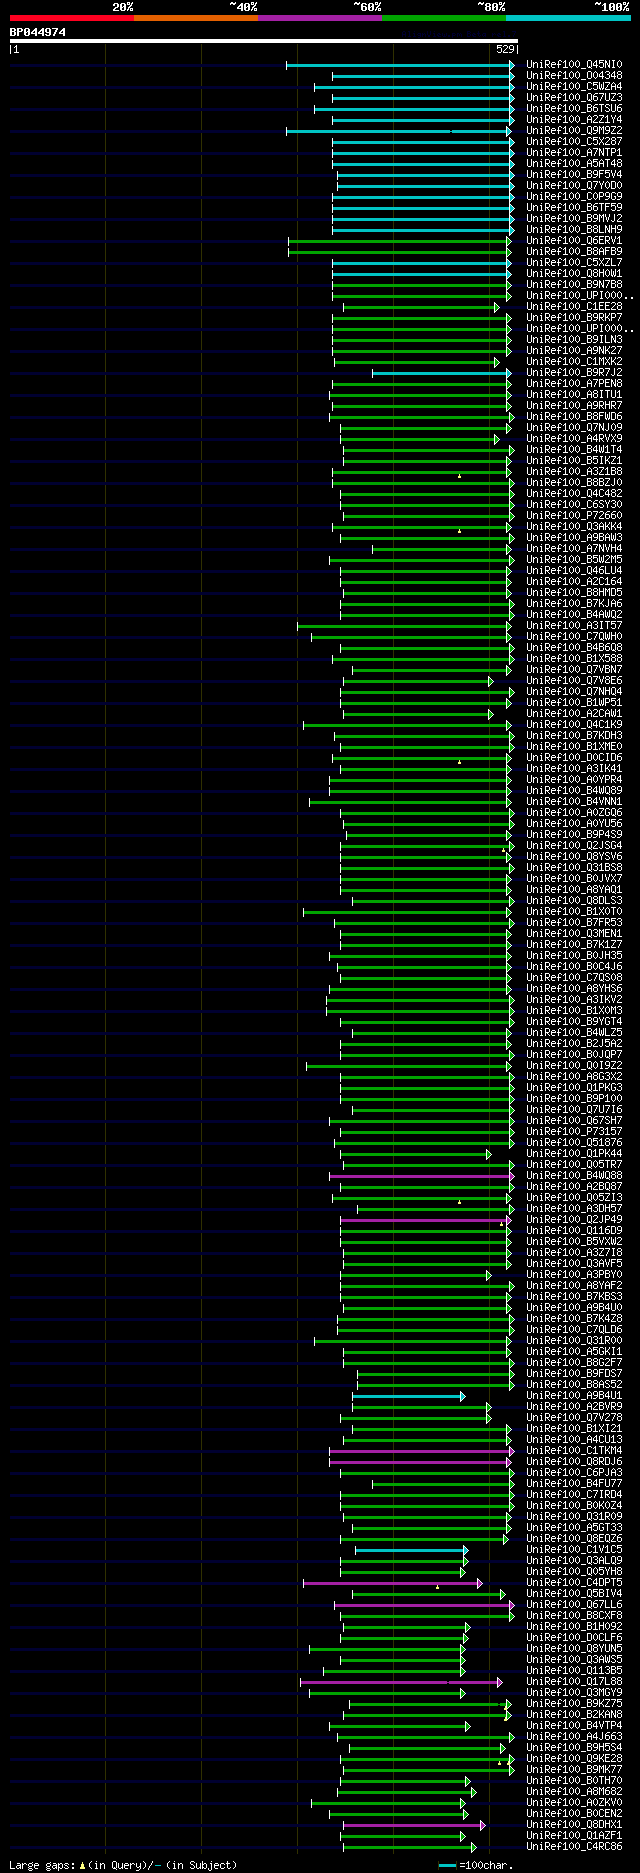Click label UniRef100_Q3ALQ9
The height and width of the screenshot is (1873, 640).
(x=574, y=1561)
